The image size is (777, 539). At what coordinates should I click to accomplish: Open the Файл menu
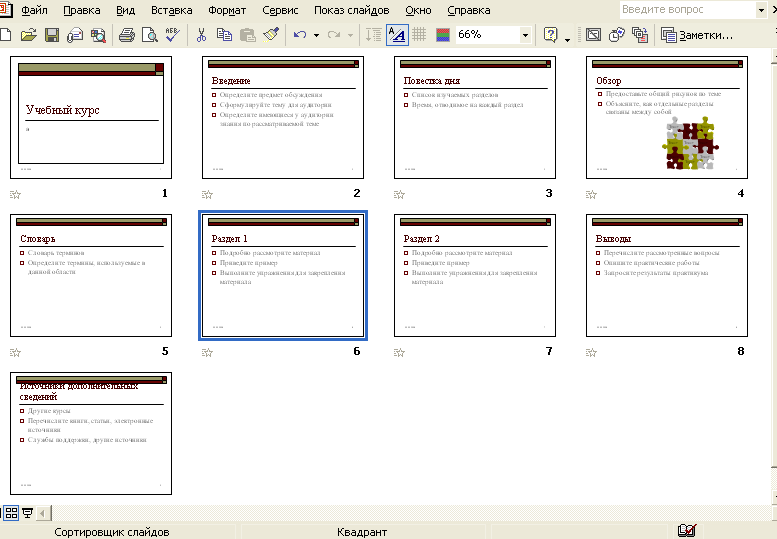(34, 10)
